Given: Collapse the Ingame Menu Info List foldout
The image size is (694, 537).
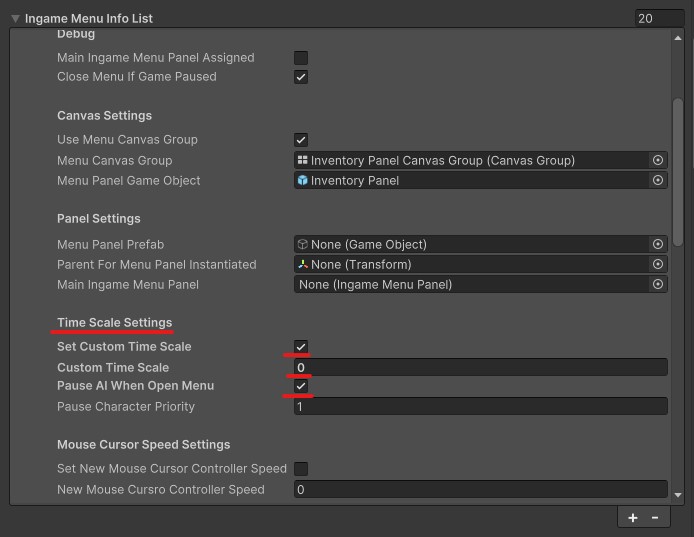Looking at the screenshot, I should pyautogui.click(x=15, y=18).
